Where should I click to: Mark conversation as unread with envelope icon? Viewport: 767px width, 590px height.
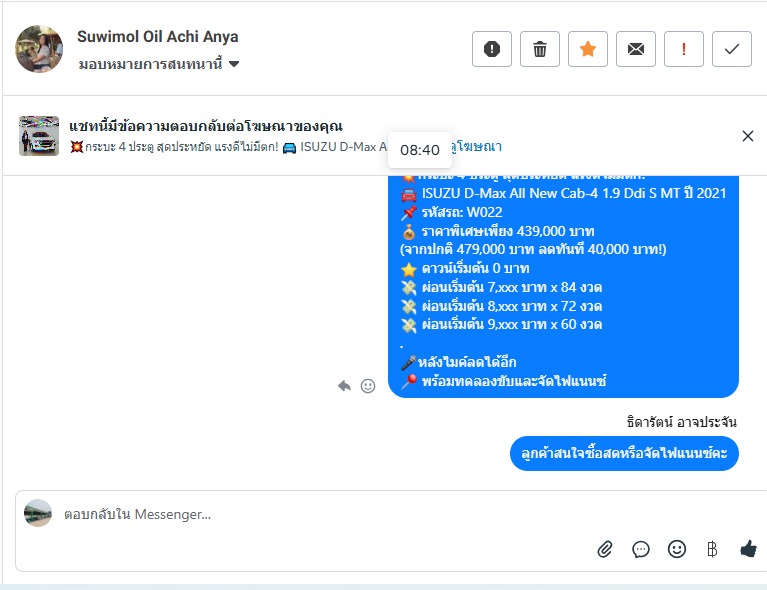pos(635,49)
